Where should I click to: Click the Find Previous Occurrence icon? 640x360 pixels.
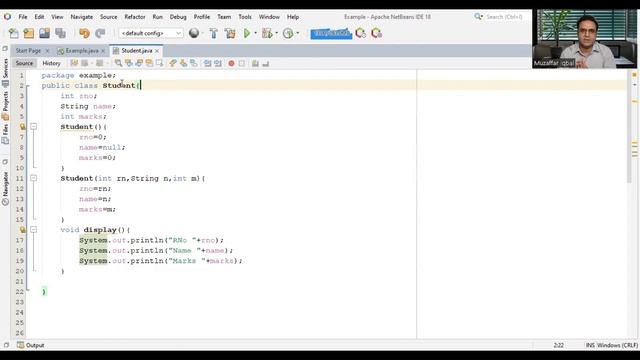pos(129,63)
